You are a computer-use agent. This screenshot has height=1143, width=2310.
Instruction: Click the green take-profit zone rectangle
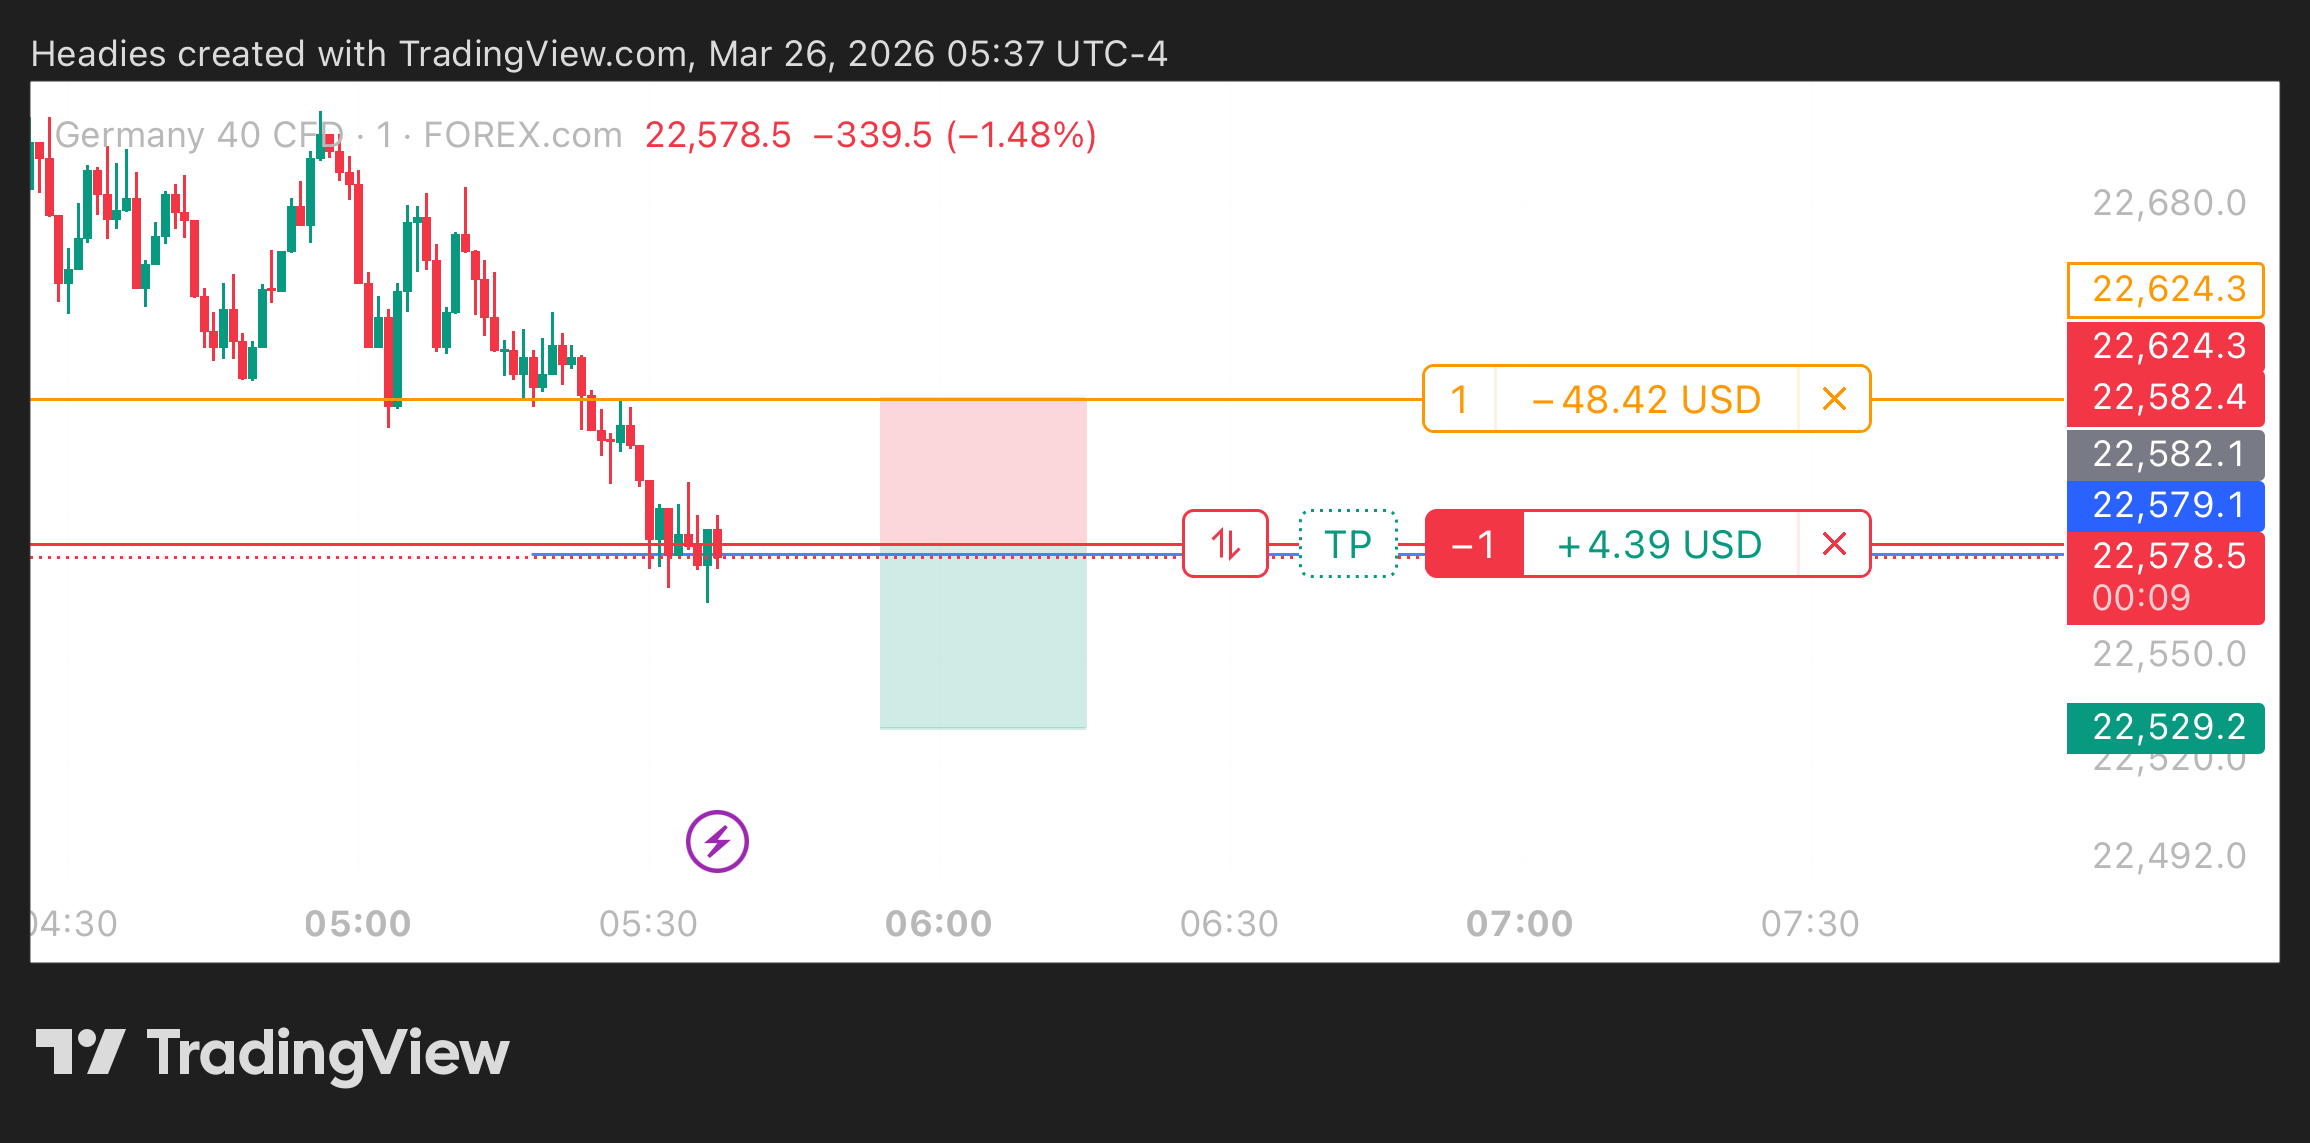tap(983, 642)
